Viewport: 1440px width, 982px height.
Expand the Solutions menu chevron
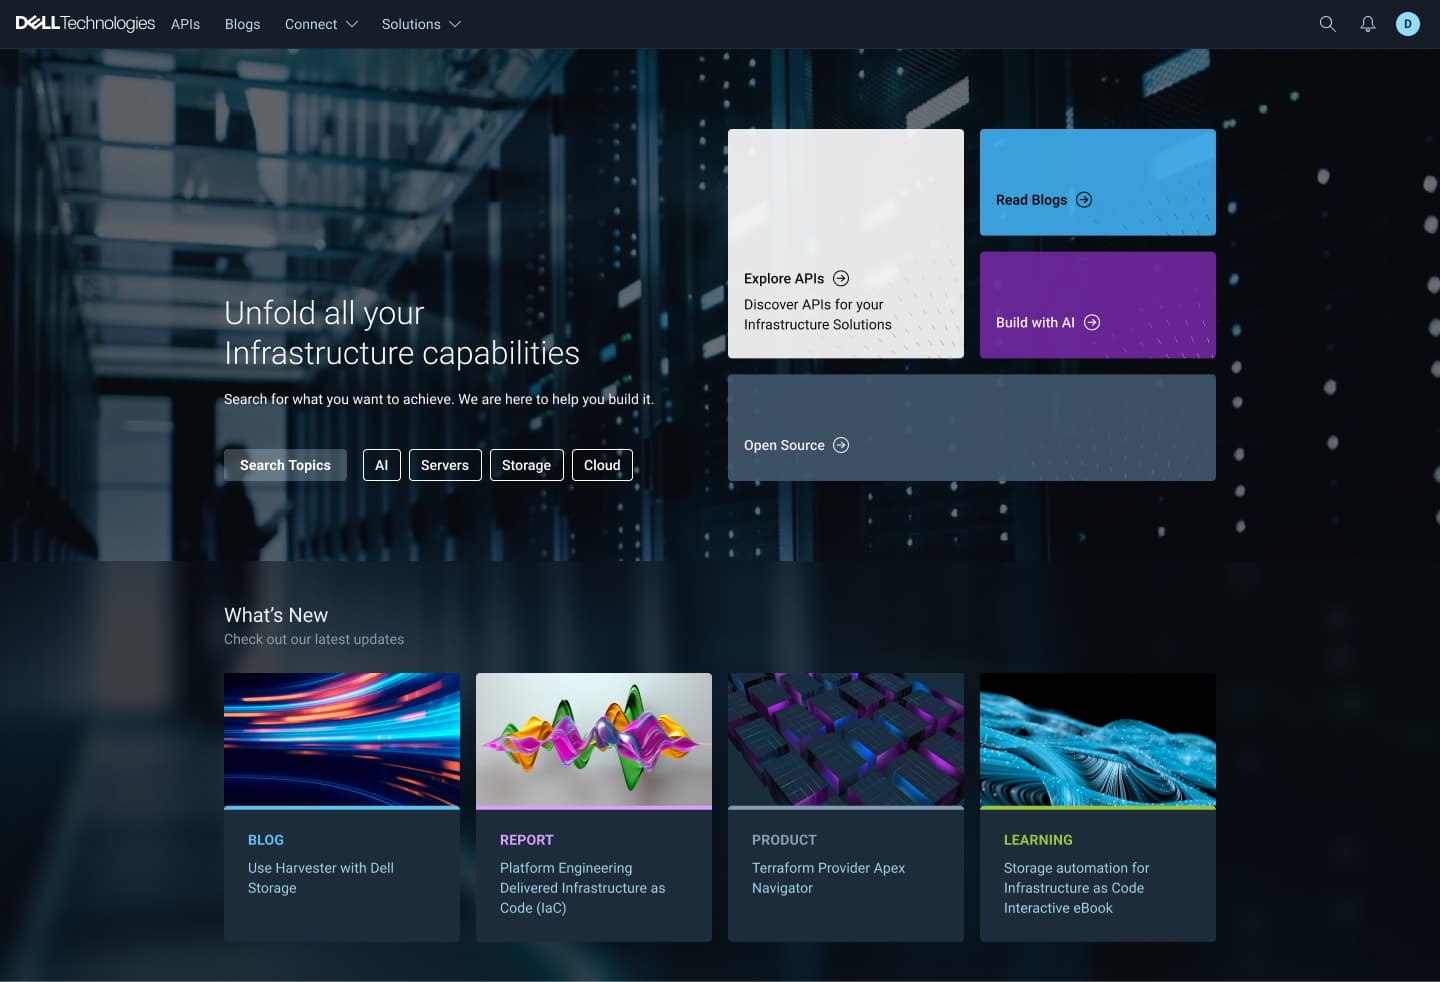click(455, 24)
